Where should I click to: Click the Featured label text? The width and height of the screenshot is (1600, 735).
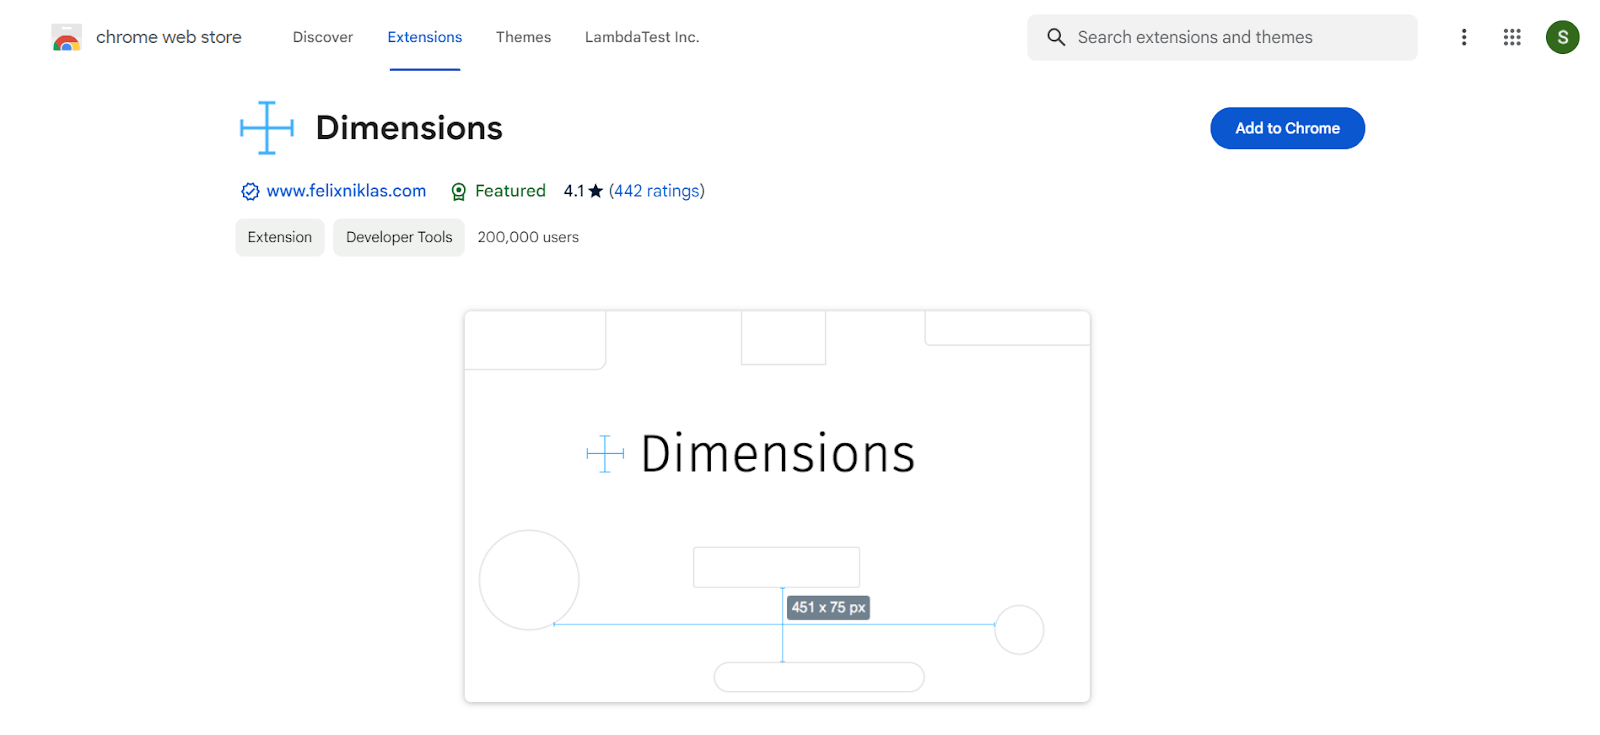510,191
